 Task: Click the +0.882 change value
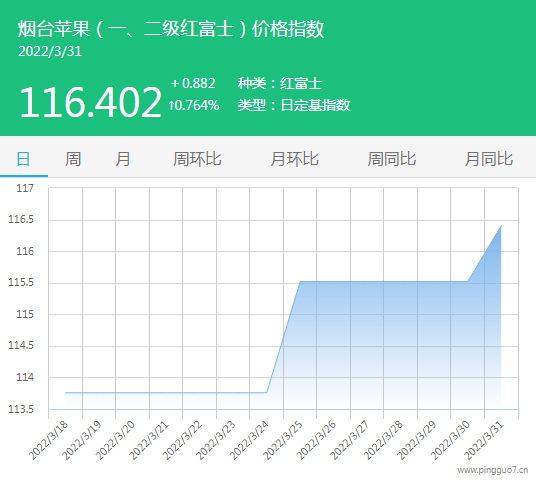pyautogui.click(x=193, y=83)
